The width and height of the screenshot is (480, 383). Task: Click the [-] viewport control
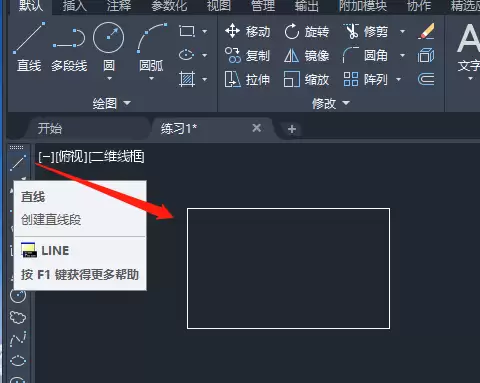(46, 157)
